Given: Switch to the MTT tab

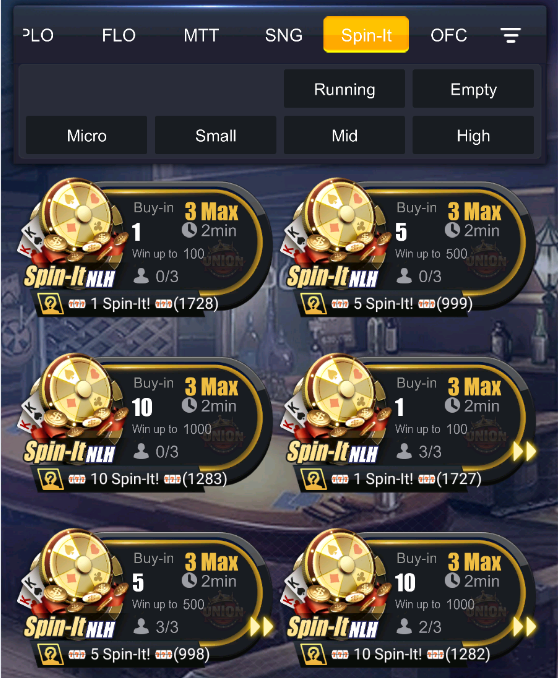Looking at the screenshot, I should click(x=201, y=35).
